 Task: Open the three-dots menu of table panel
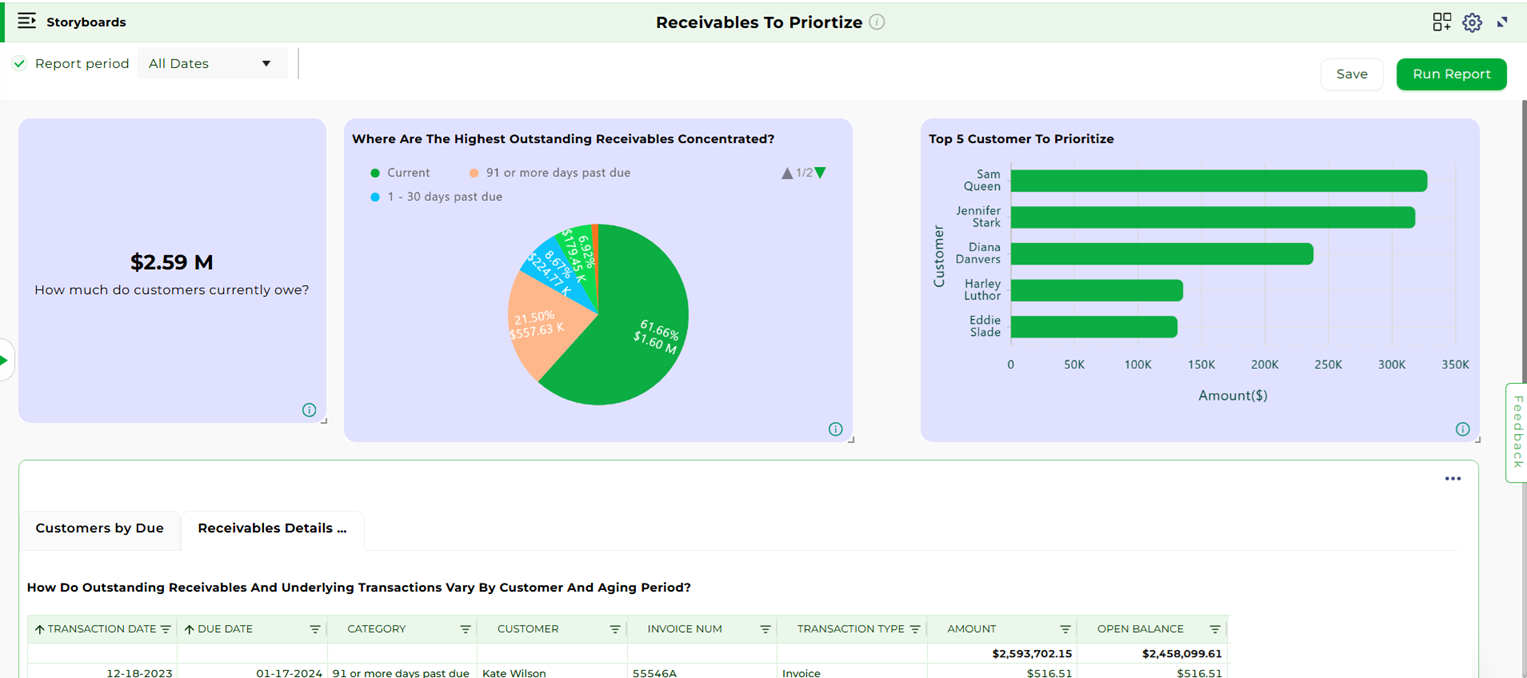(x=1452, y=479)
